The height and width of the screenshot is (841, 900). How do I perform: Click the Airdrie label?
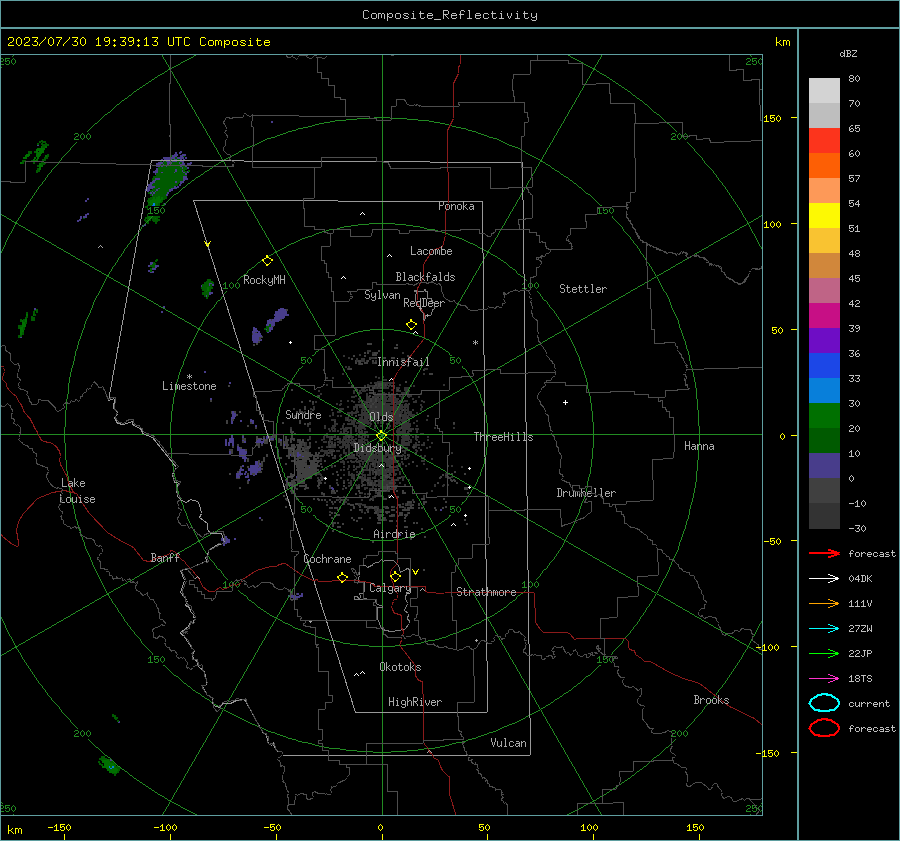point(394,534)
